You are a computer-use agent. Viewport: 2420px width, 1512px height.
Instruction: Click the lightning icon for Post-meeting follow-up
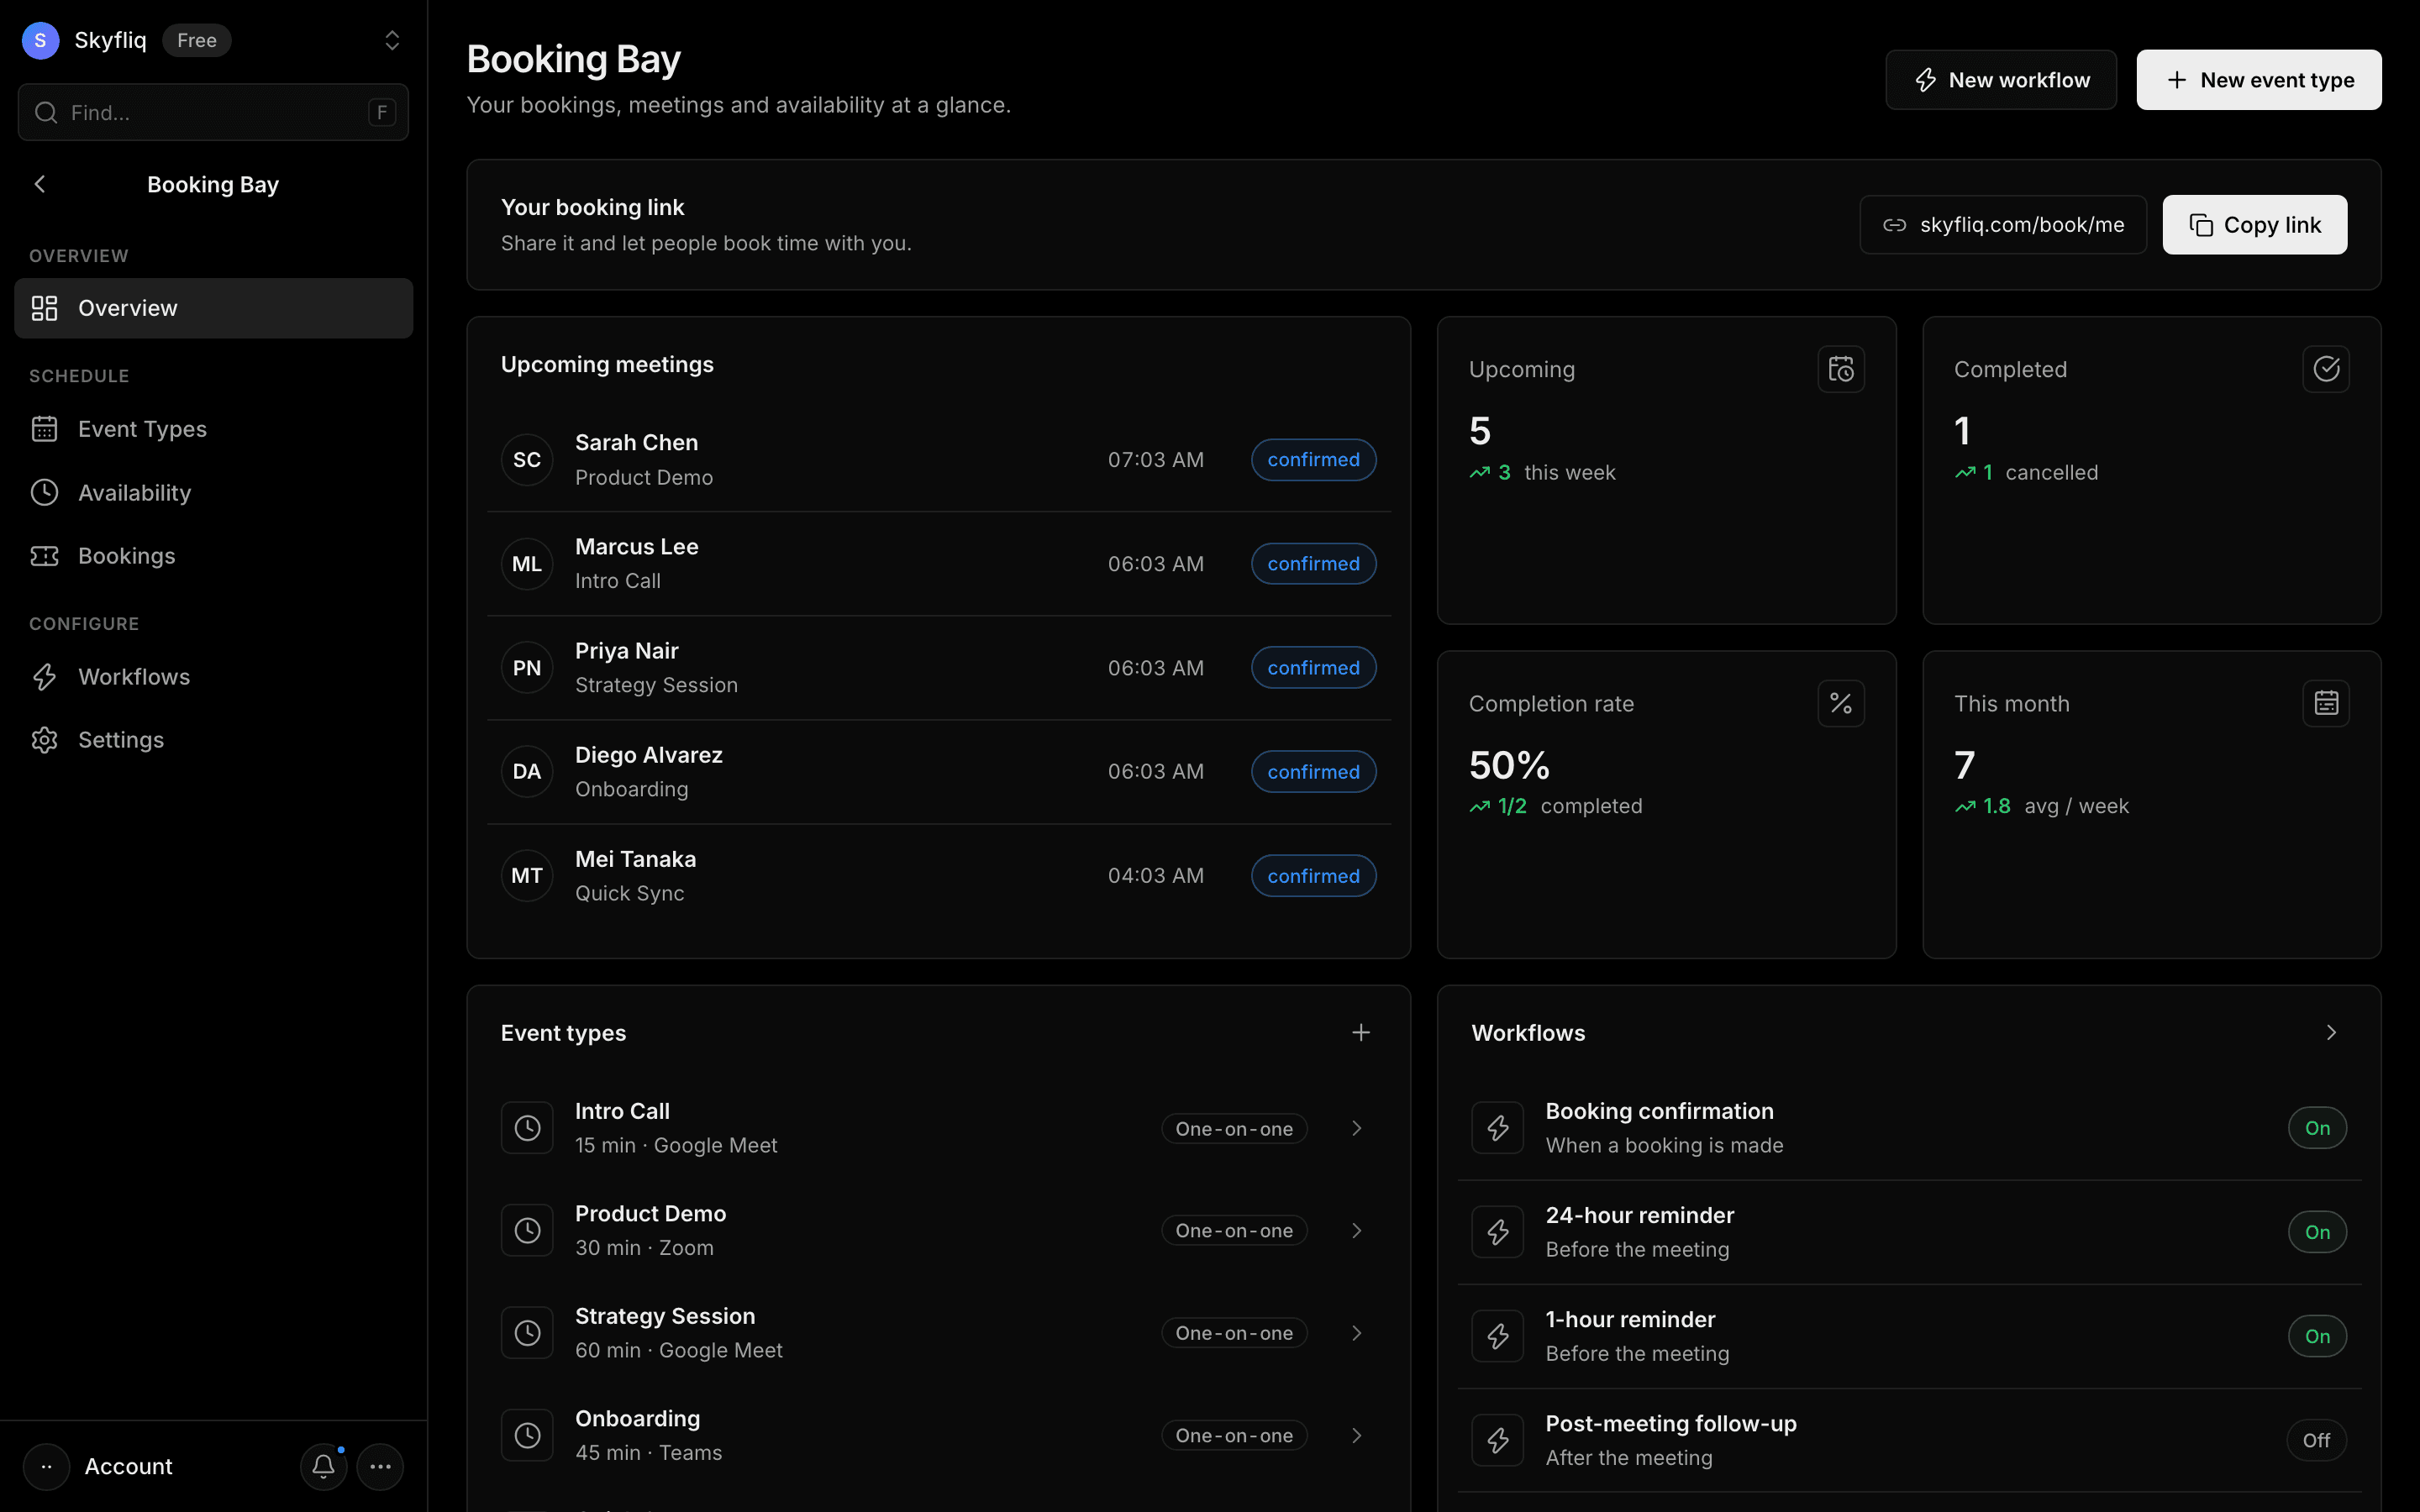[1497, 1440]
